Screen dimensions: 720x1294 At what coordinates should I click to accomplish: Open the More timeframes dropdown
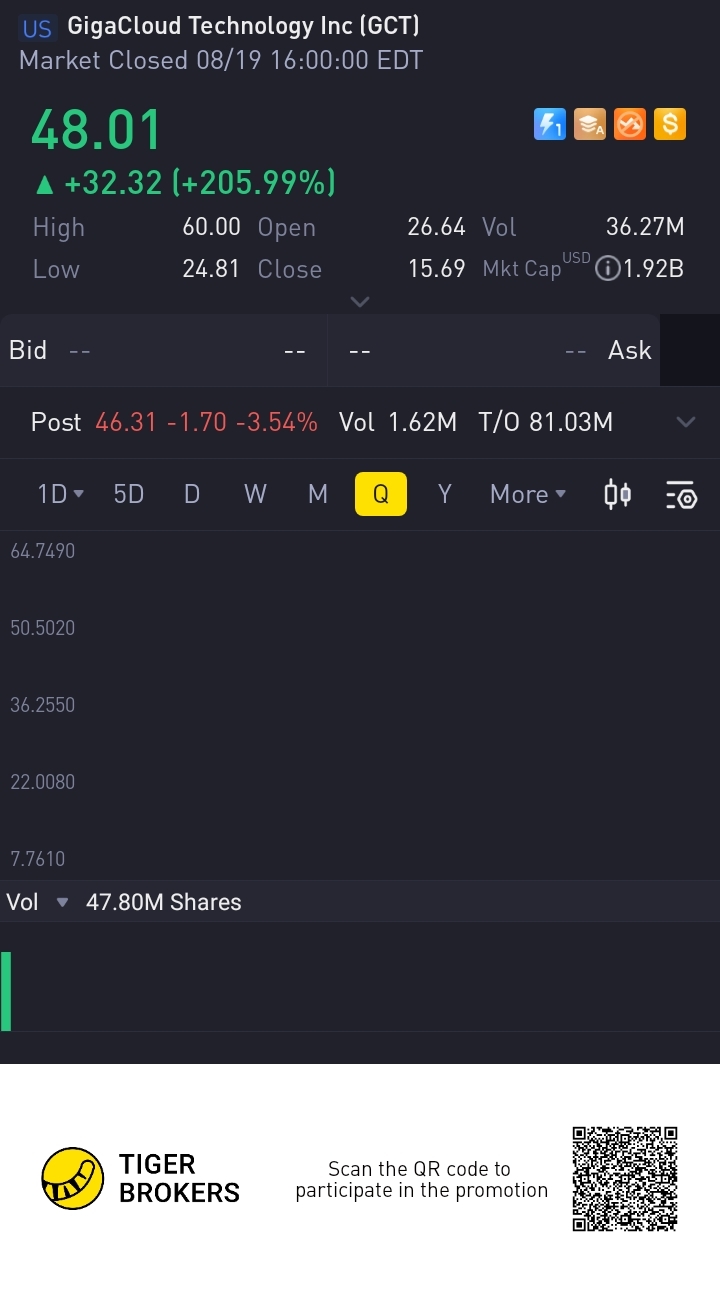tap(528, 494)
